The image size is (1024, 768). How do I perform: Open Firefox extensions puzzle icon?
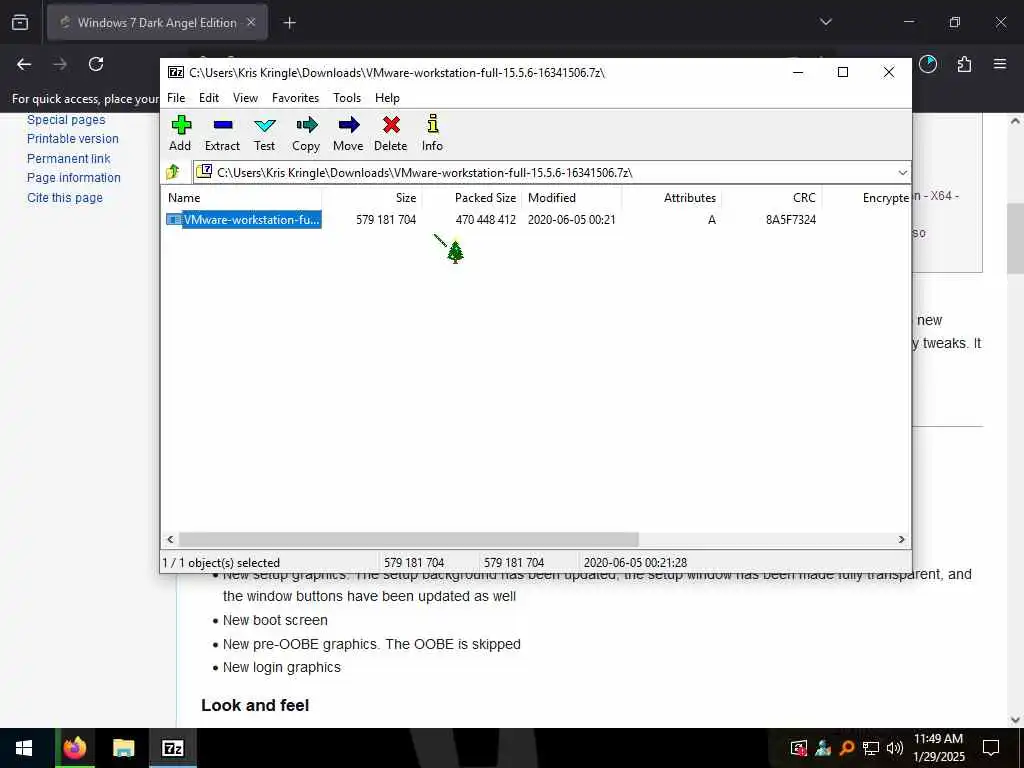[964, 64]
